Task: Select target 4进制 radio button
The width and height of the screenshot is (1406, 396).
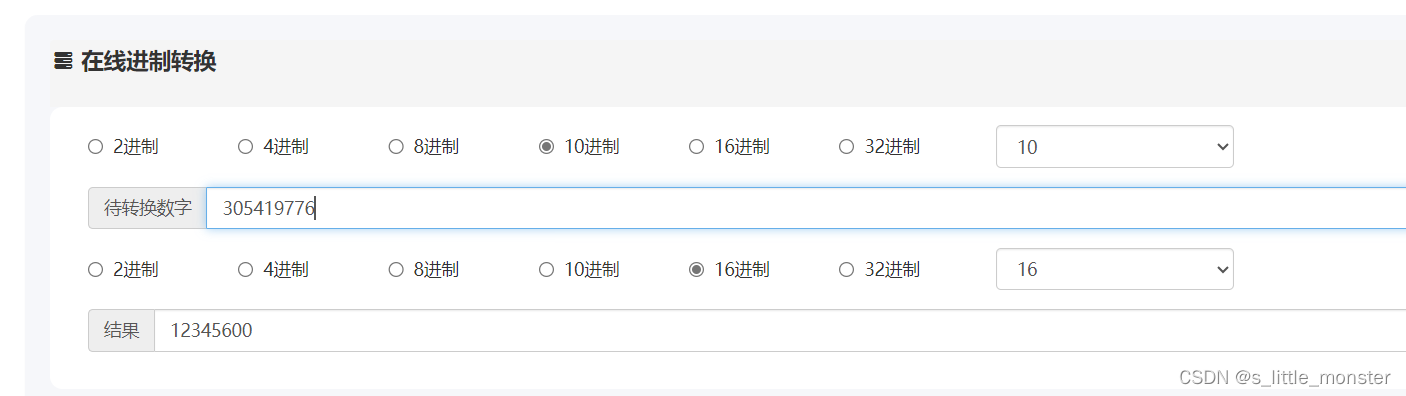Action: [246, 269]
